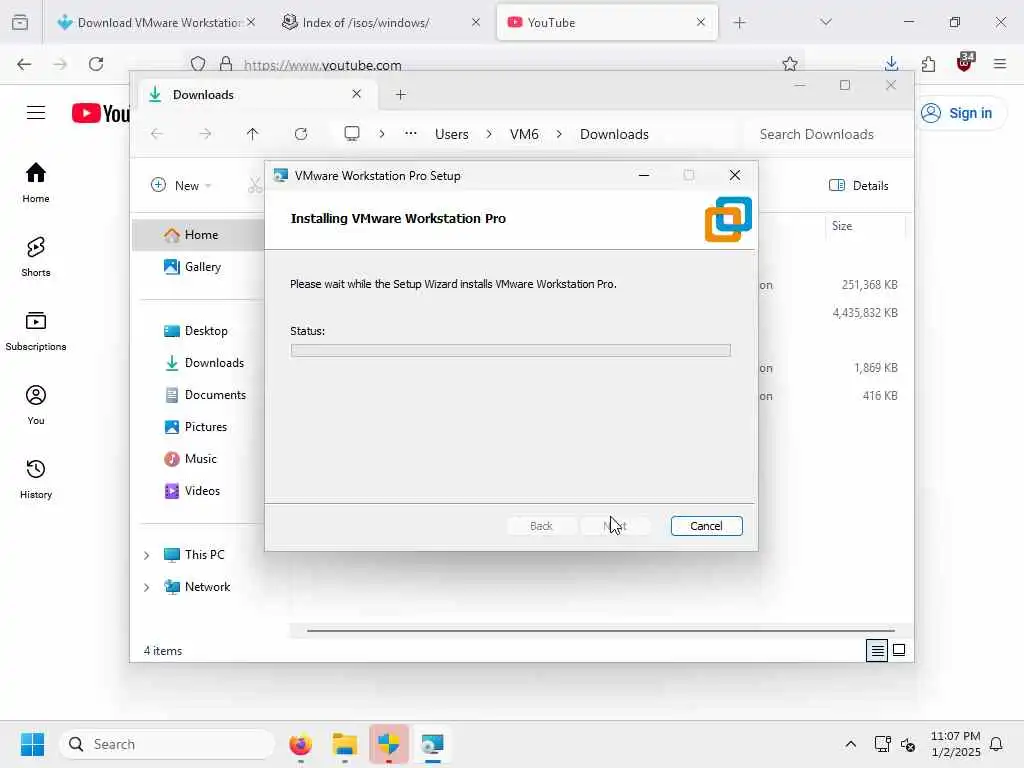Open YouTube History in the sidebar
Image resolution: width=1024 pixels, height=768 pixels.
[36, 479]
